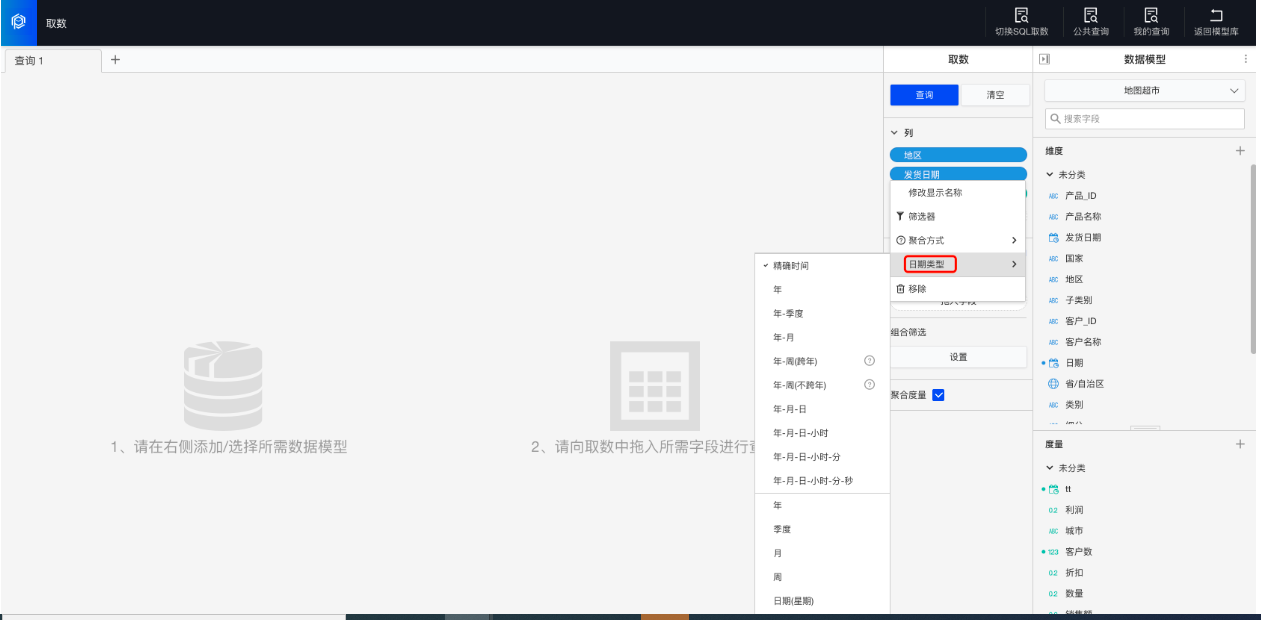Click the 地区 column pill
This screenshot has width=1261, height=620.
(958, 155)
